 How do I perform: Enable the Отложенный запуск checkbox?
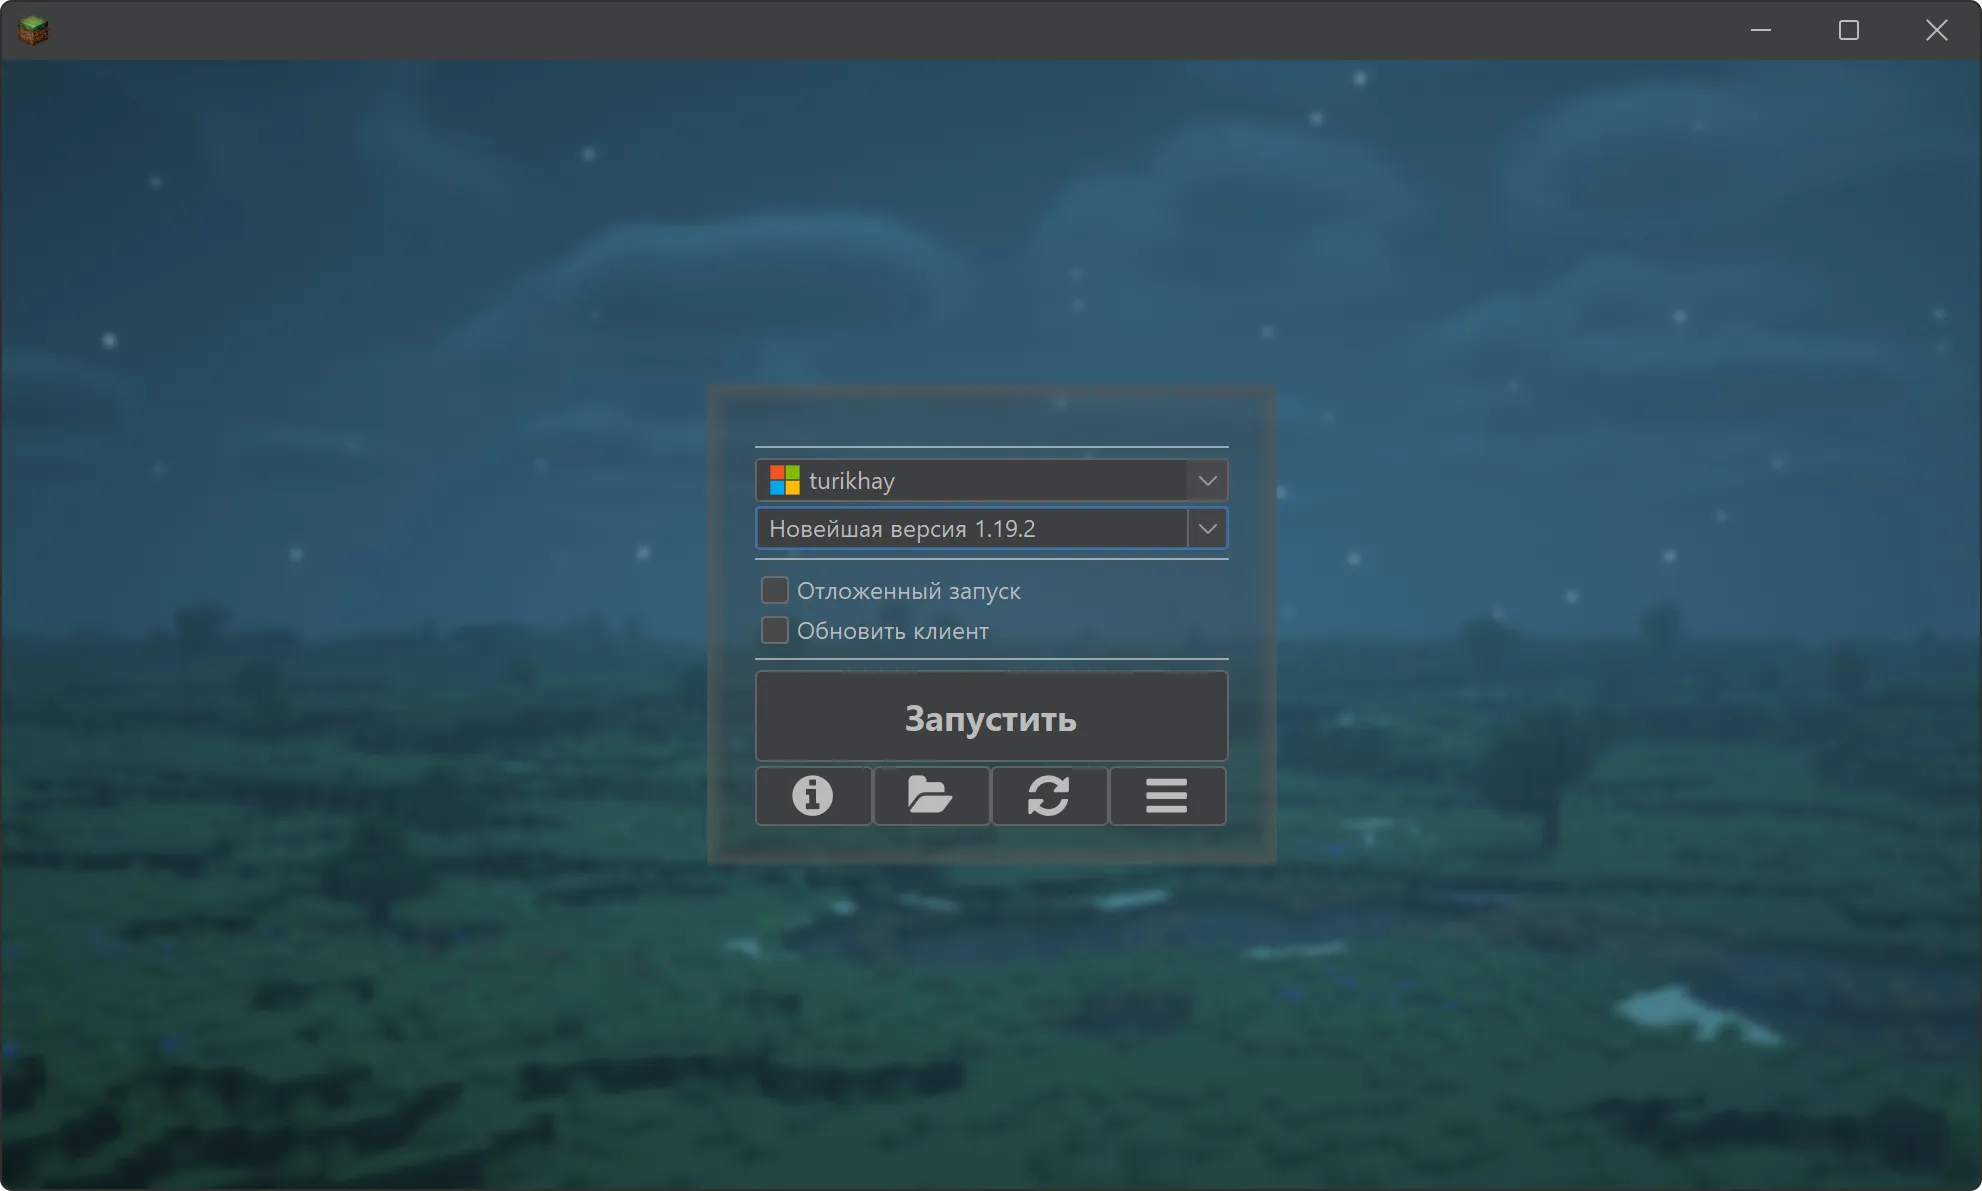tap(774, 590)
